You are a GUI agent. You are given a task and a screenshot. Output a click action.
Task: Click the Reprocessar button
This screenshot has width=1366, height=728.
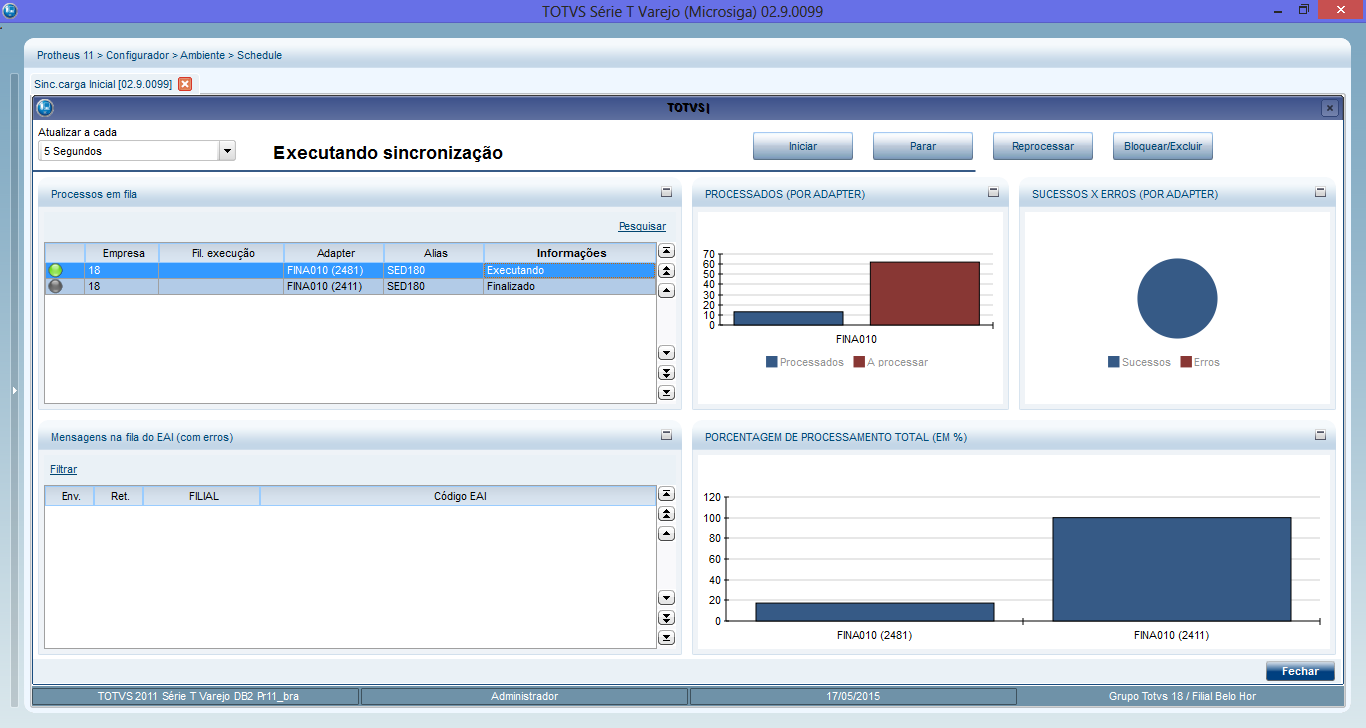pos(1043,146)
